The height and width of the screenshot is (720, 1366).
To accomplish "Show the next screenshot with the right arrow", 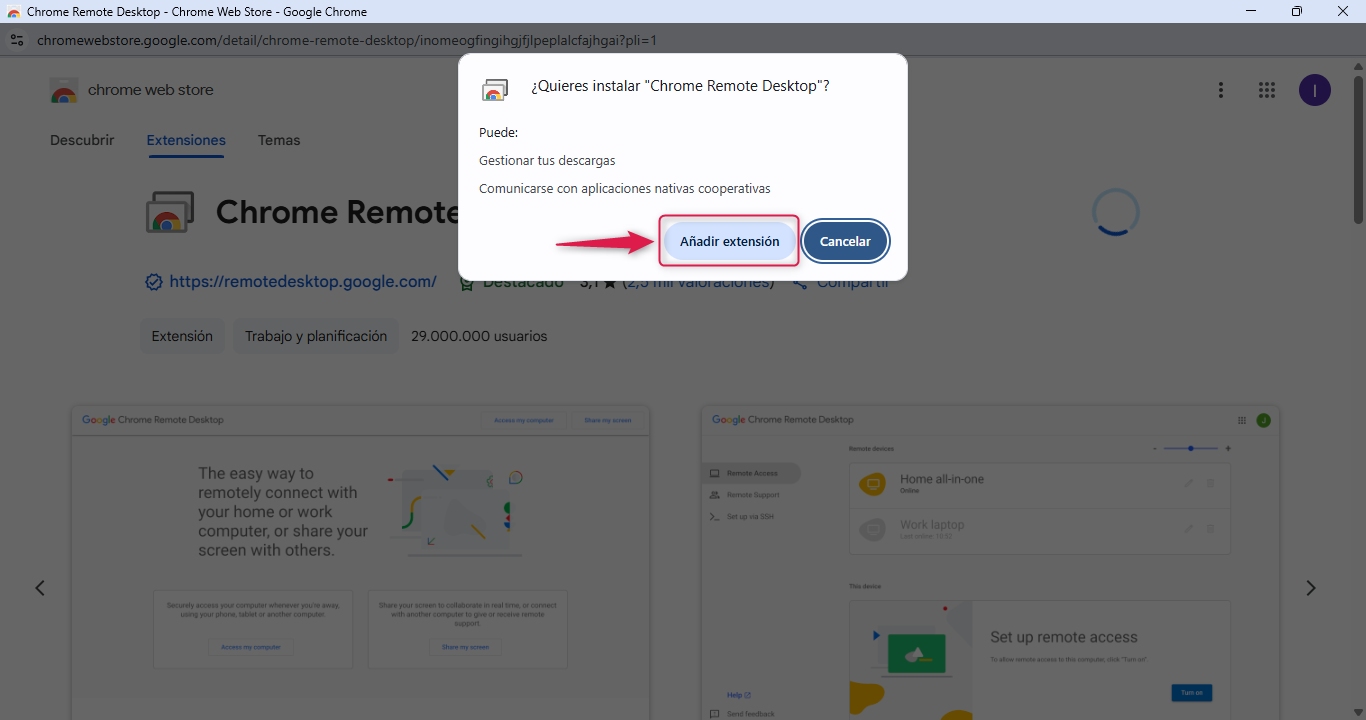I will click(1311, 588).
